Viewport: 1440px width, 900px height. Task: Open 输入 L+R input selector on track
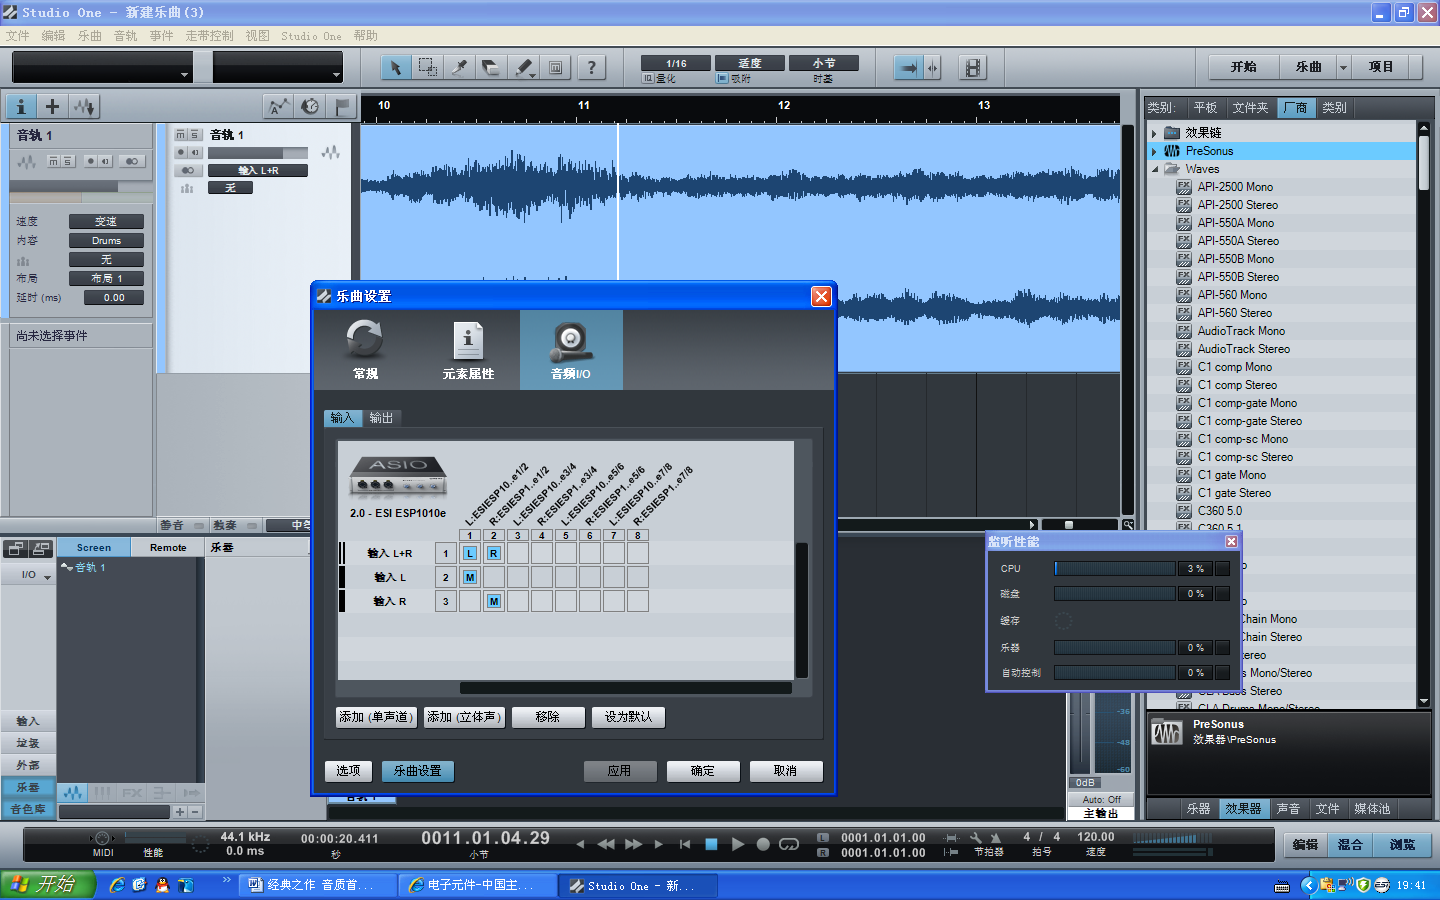[258, 171]
